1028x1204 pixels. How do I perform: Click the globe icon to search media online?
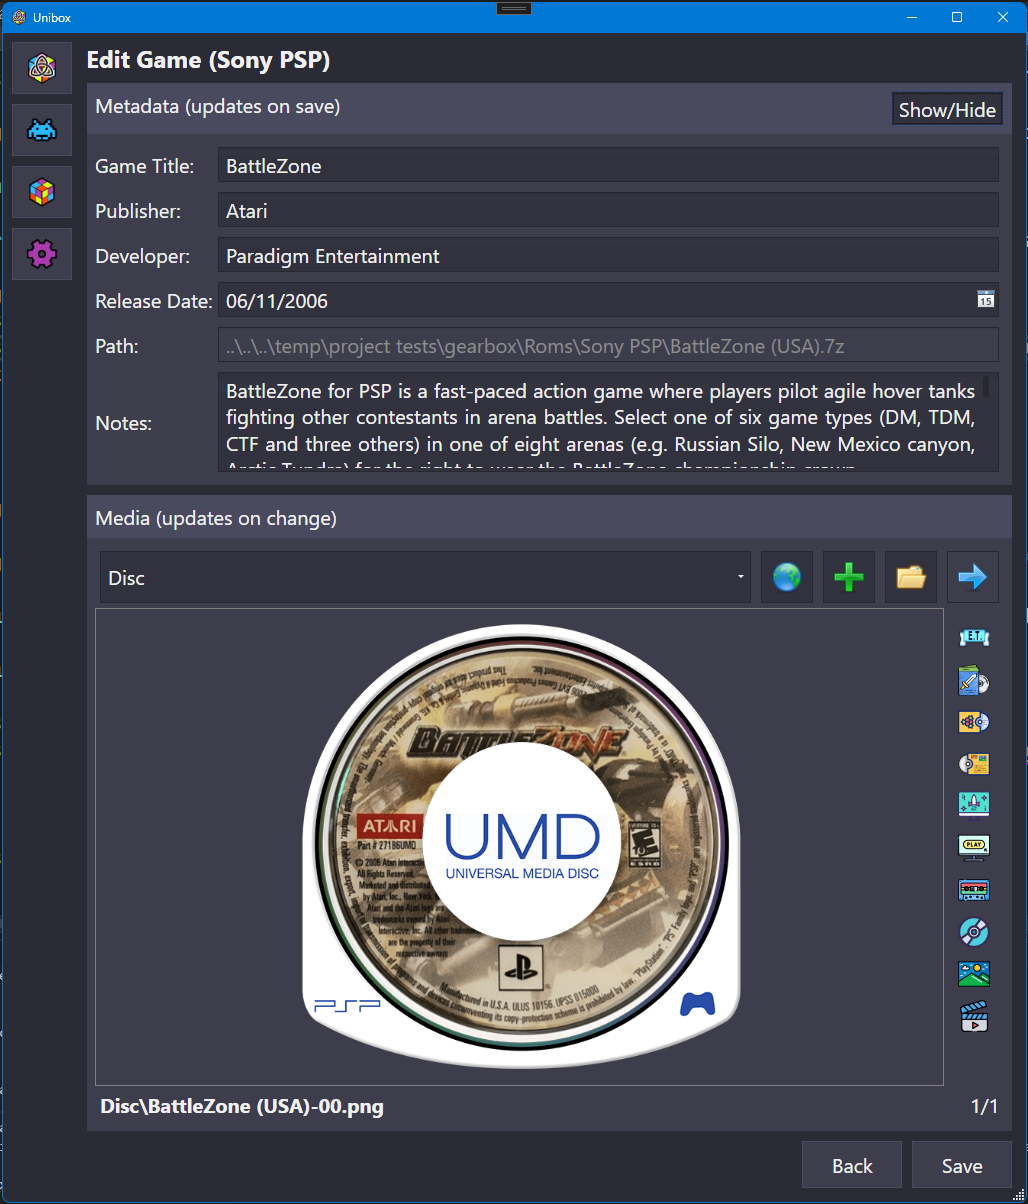click(787, 577)
